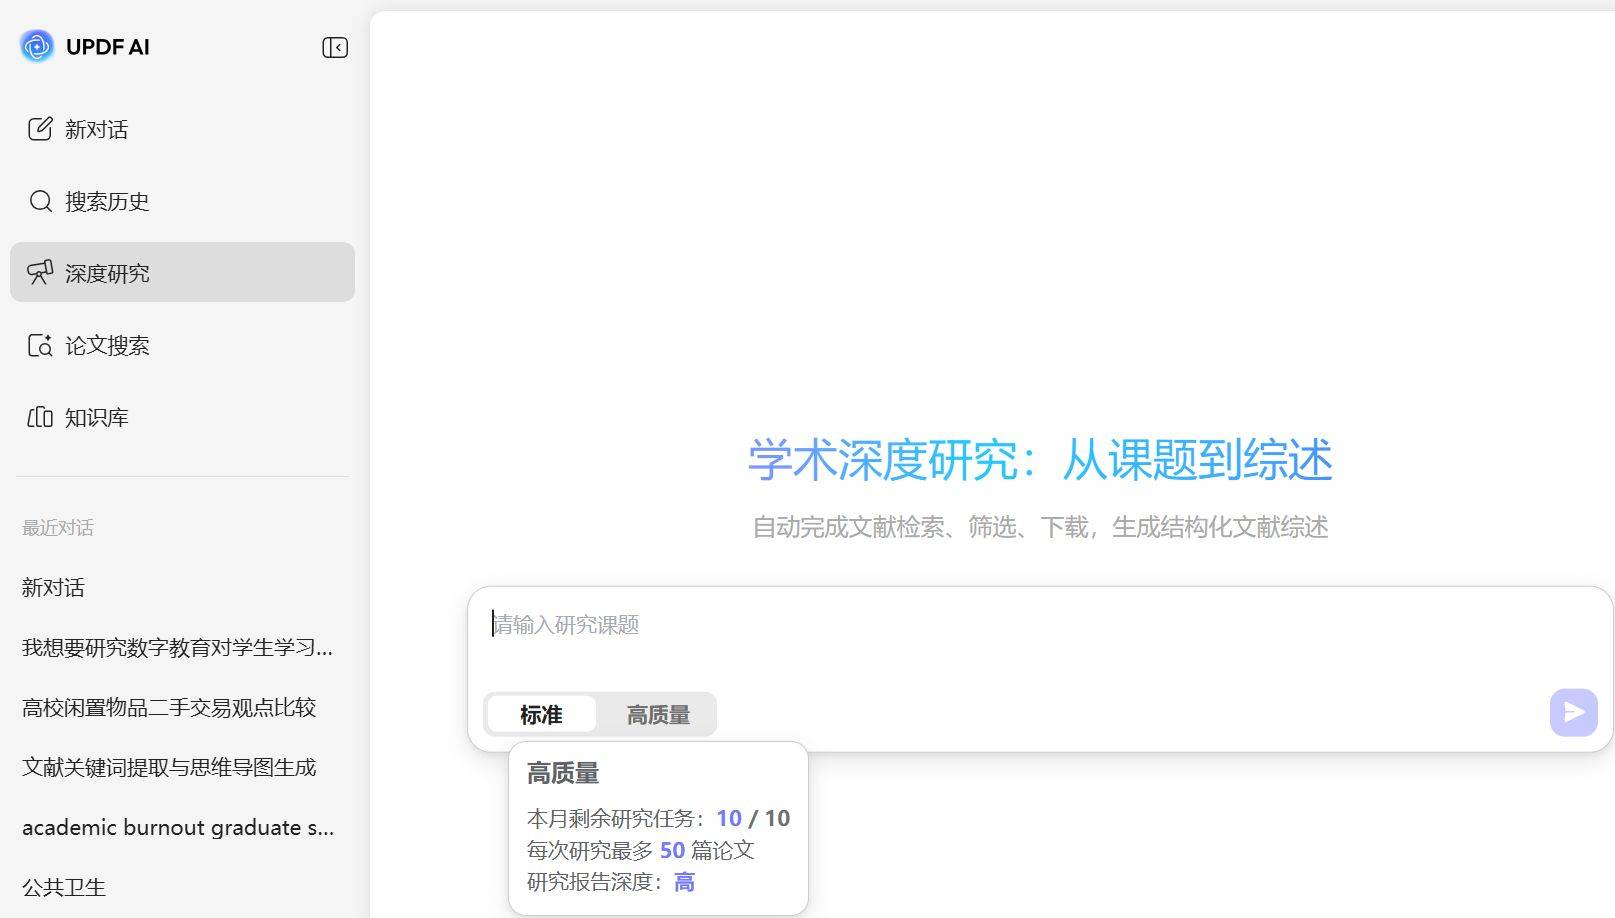This screenshot has height=918, width=1615.
Task: Select the 标准 mode option
Action: 541,715
